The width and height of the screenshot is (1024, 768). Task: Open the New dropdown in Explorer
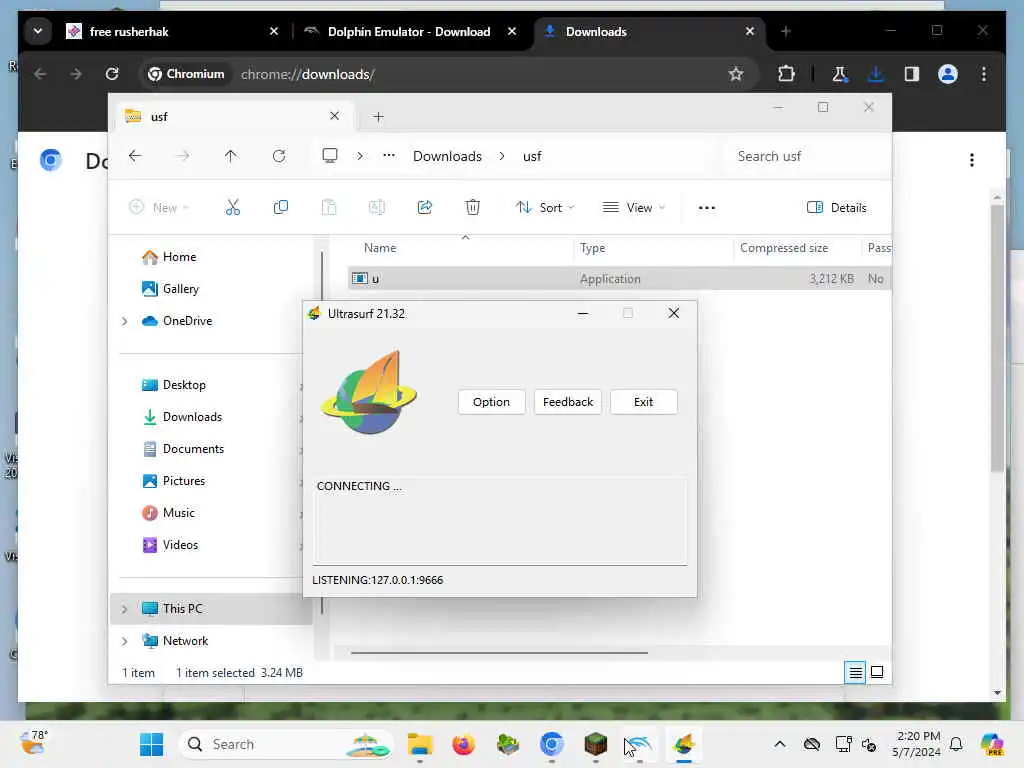pos(159,208)
